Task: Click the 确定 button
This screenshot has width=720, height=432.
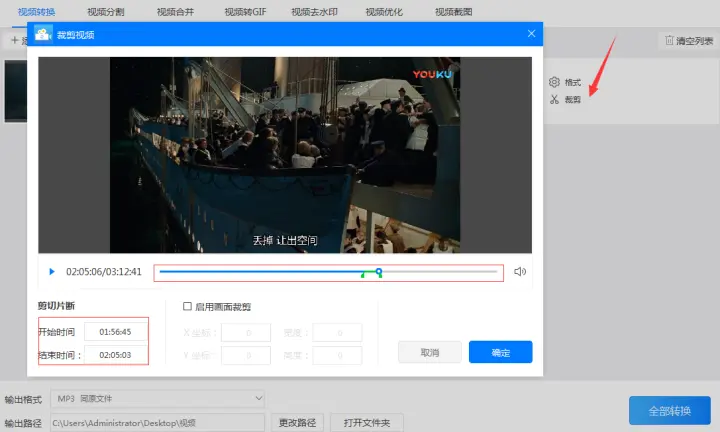Action: pyautogui.click(x=501, y=352)
